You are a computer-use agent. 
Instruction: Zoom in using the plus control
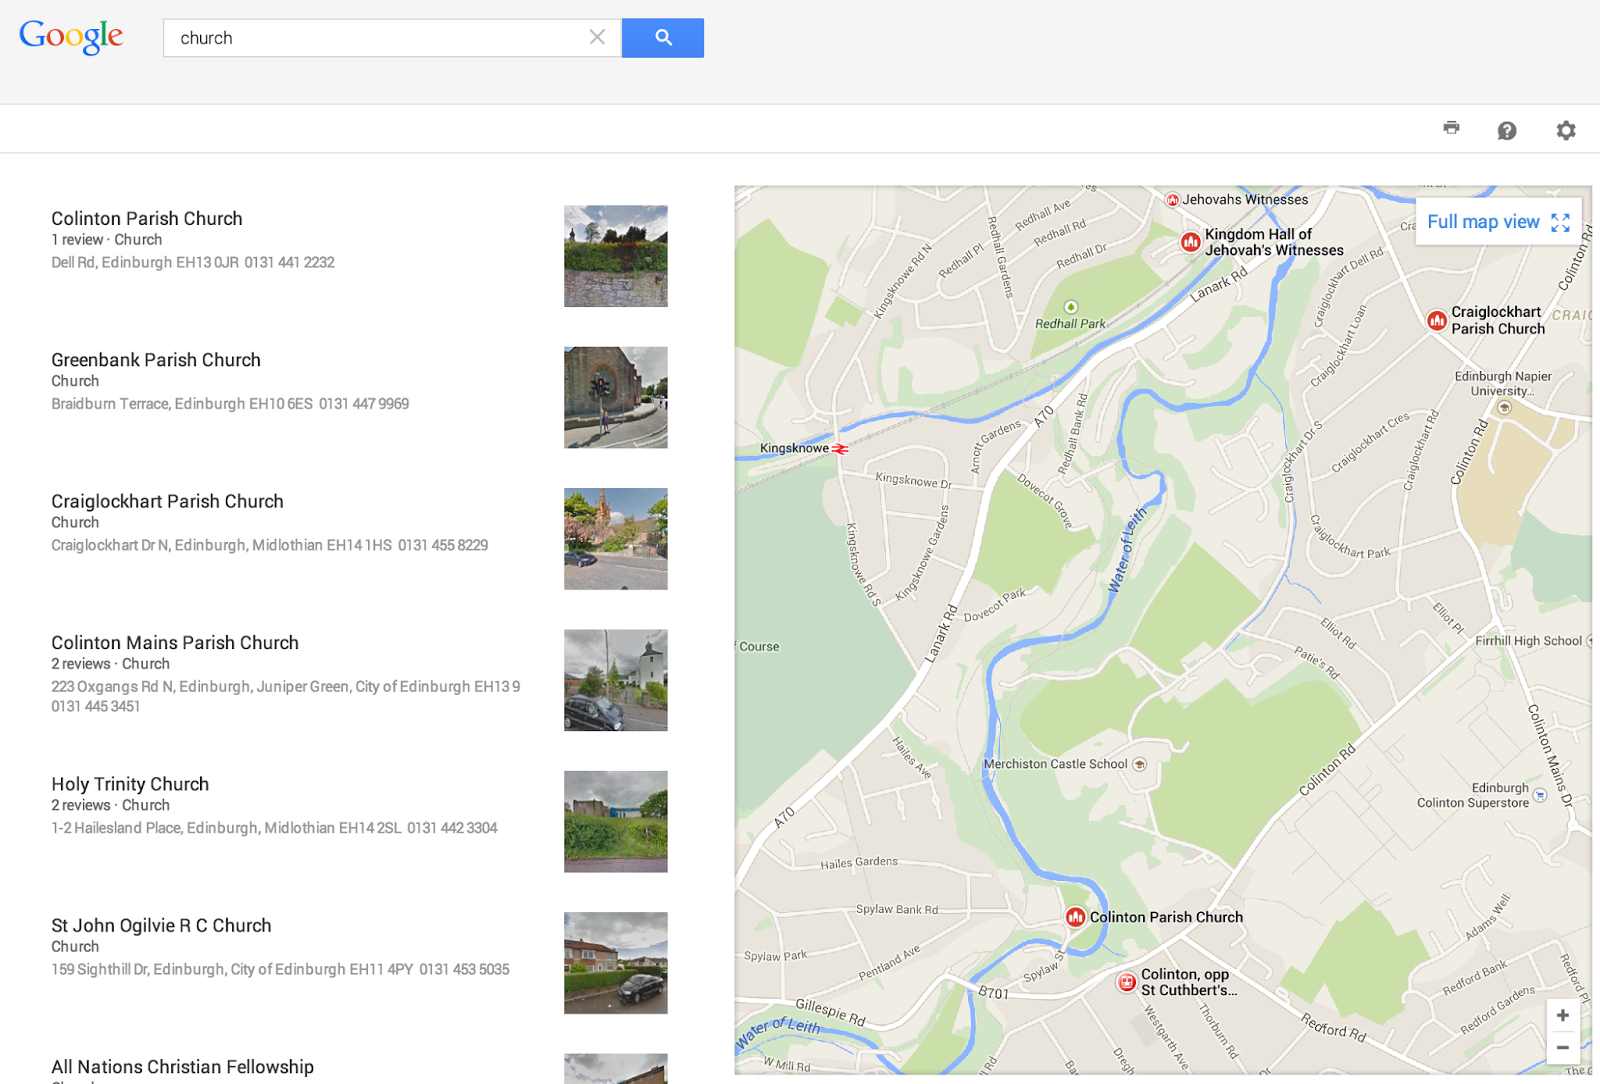tap(1563, 1014)
